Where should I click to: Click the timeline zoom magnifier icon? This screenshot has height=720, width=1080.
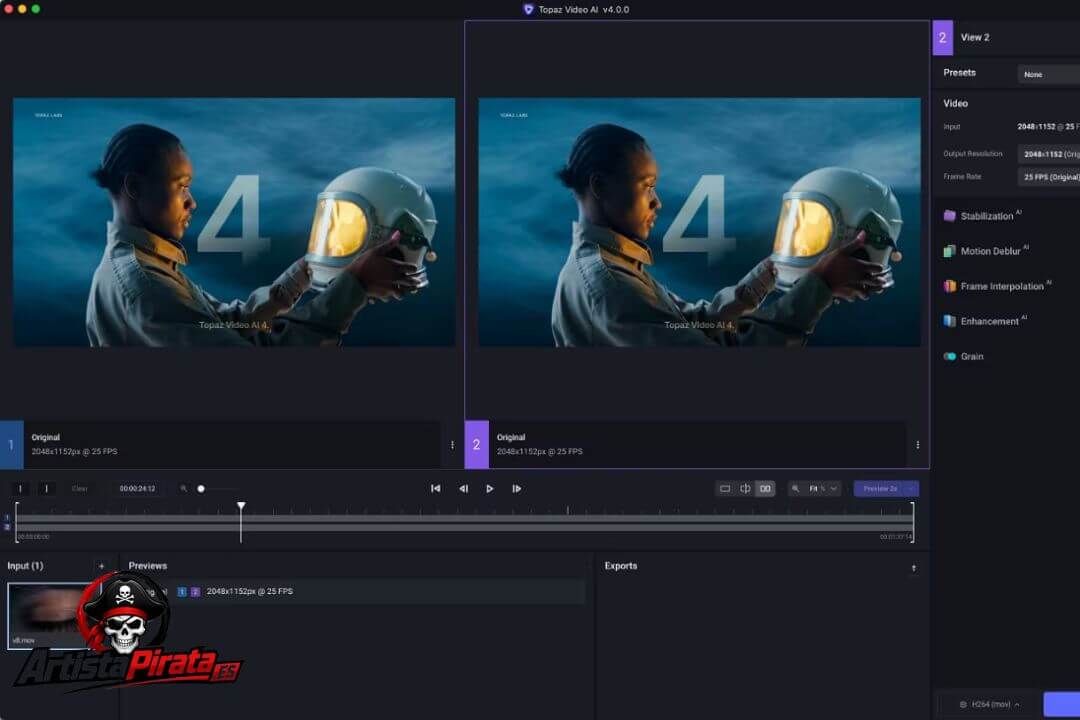[x=183, y=488]
